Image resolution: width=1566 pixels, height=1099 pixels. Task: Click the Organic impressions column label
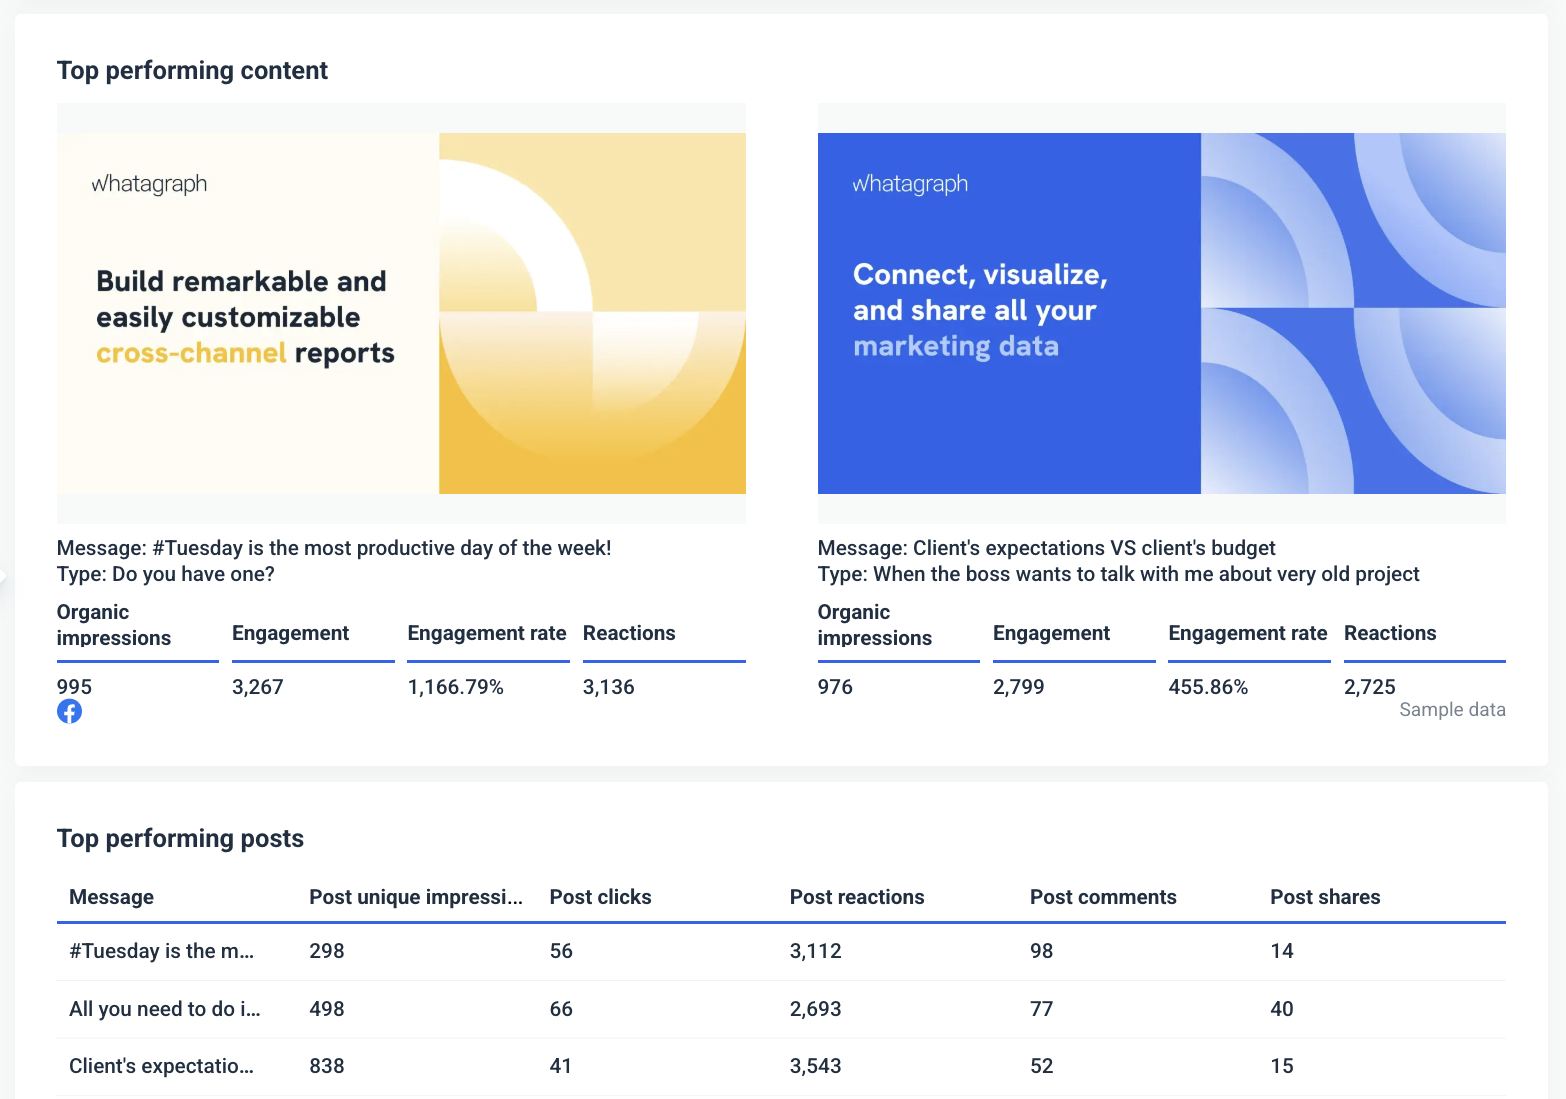point(113,625)
